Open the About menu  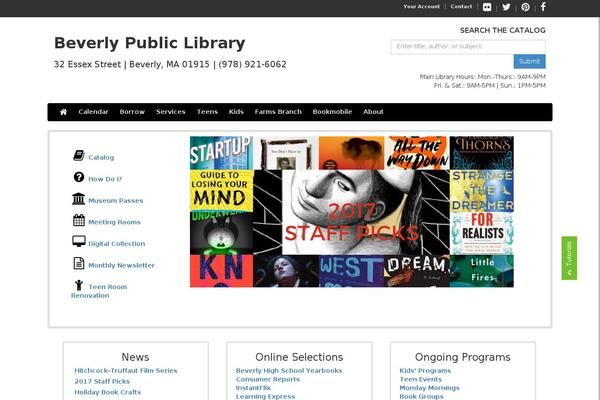tap(373, 112)
